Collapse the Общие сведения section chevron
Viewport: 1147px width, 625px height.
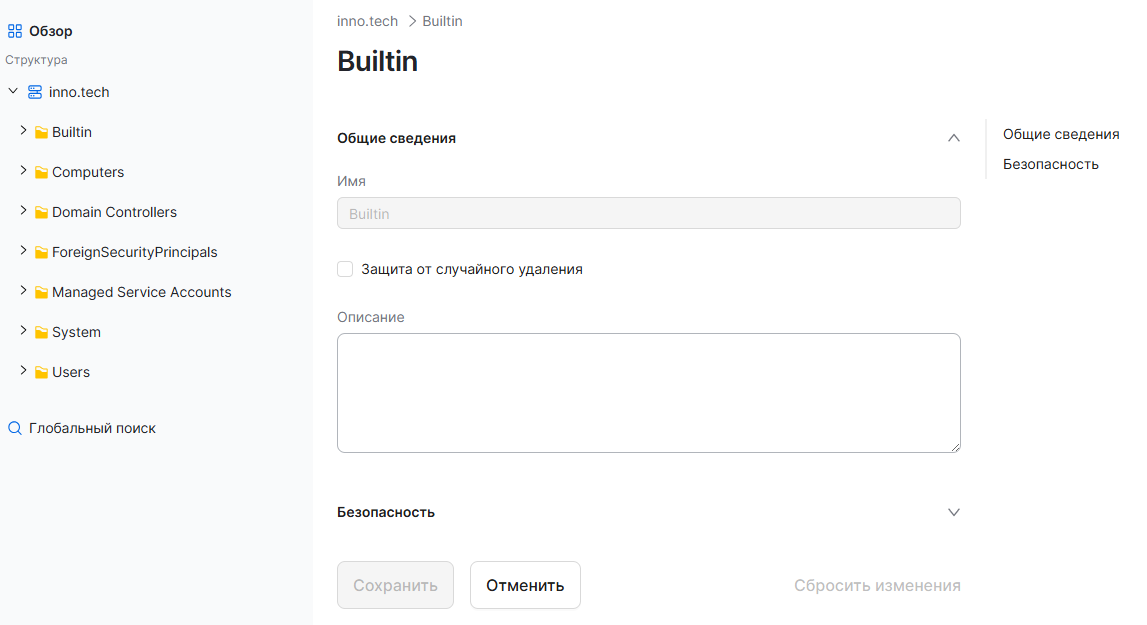953,138
